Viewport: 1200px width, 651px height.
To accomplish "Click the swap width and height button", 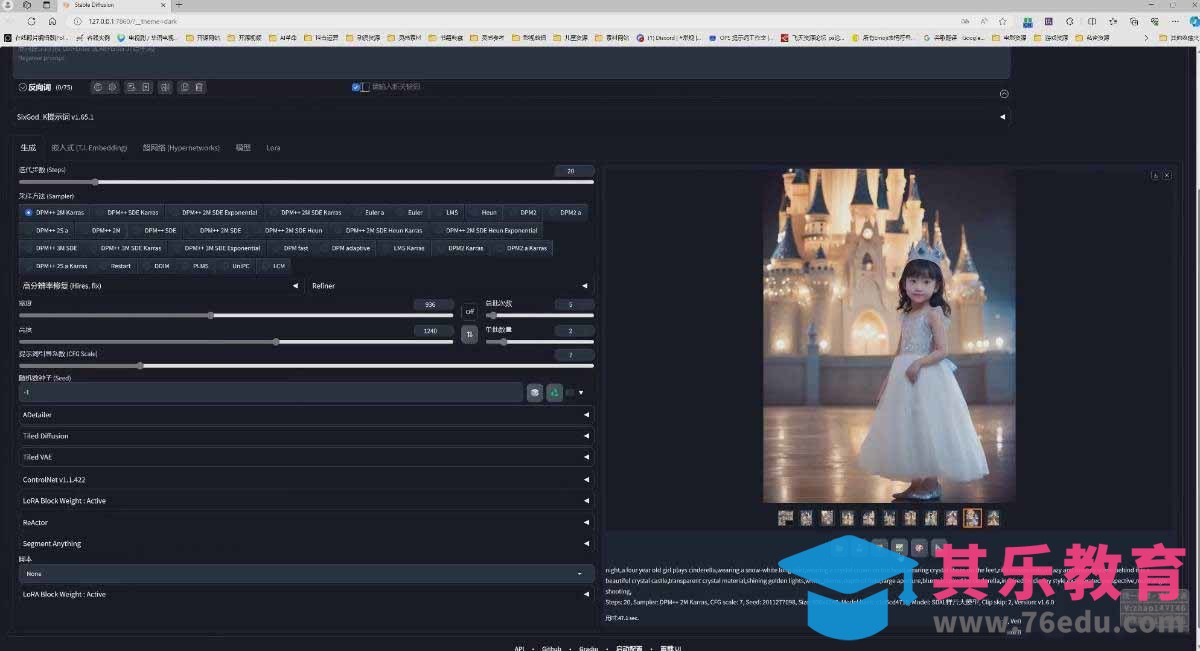I will point(469,334).
